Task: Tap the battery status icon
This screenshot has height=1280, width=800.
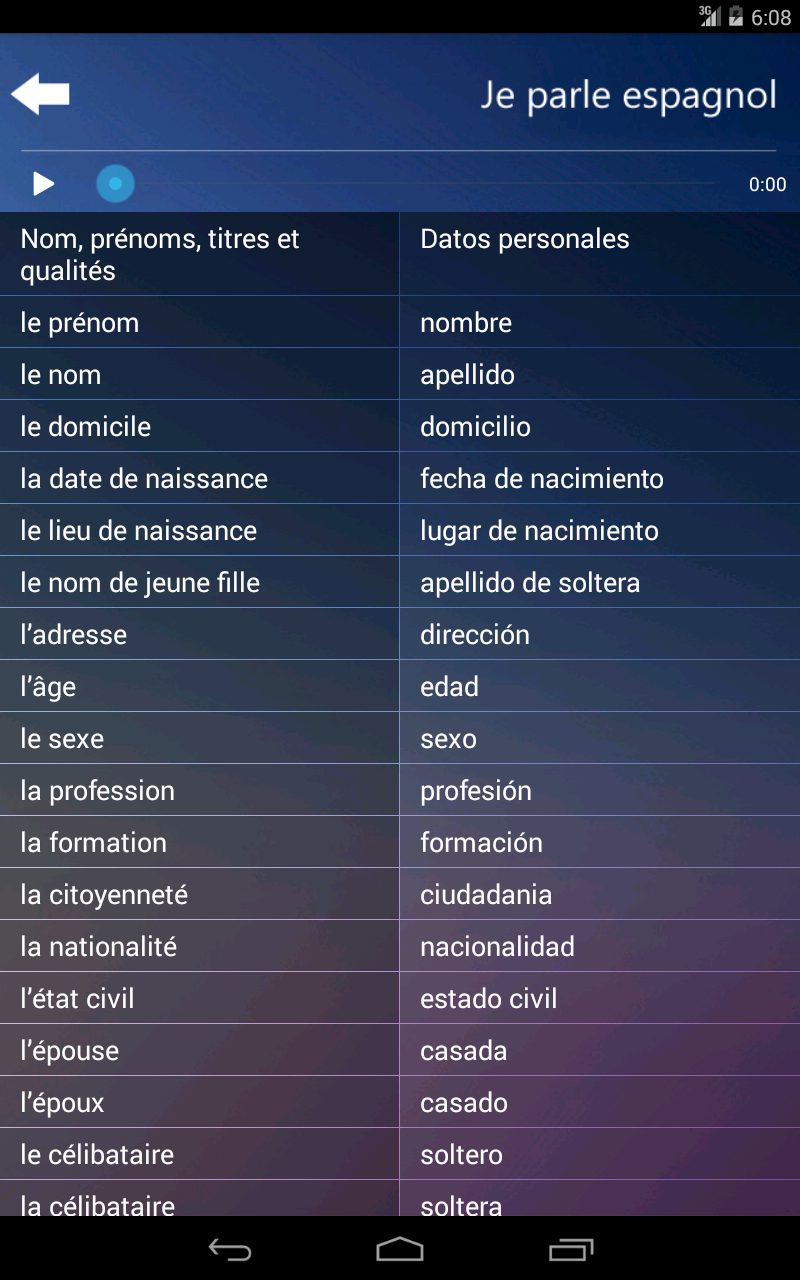Action: 736,16
